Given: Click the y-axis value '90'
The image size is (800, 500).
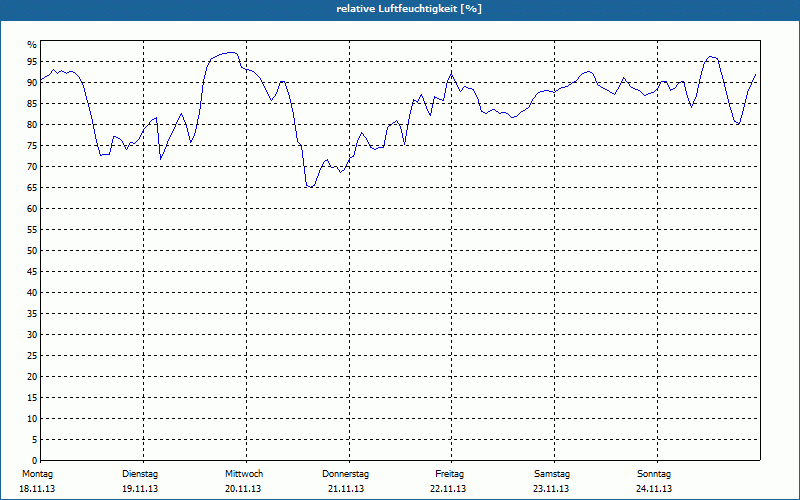Looking at the screenshot, I should tap(32, 83).
